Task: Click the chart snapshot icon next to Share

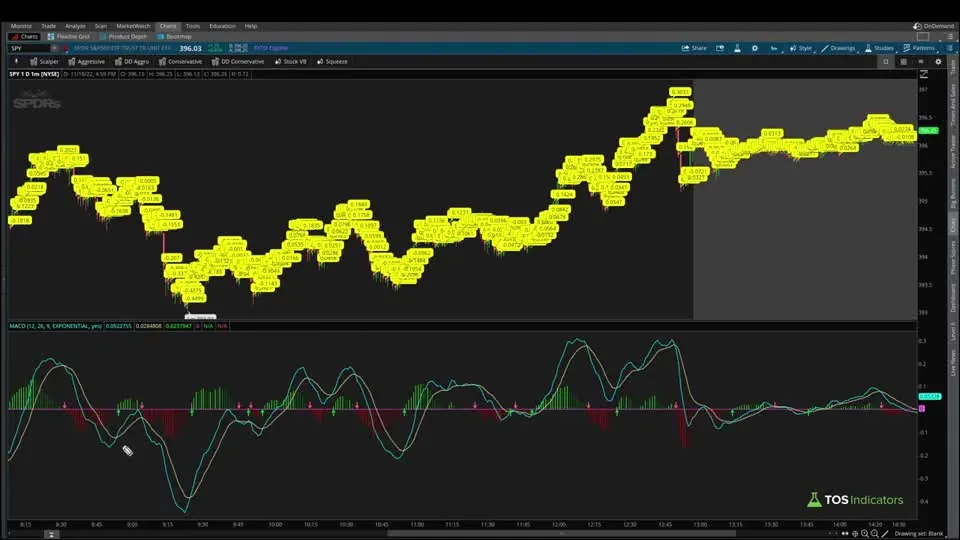Action: tap(720, 48)
